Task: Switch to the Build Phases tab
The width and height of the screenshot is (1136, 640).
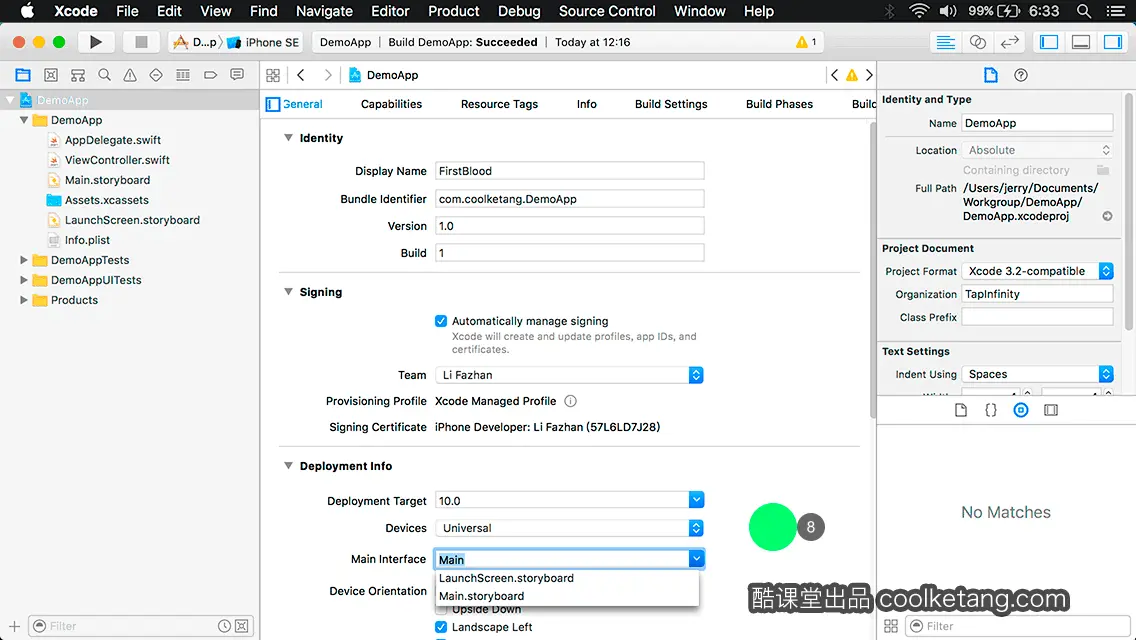Action: (x=779, y=104)
